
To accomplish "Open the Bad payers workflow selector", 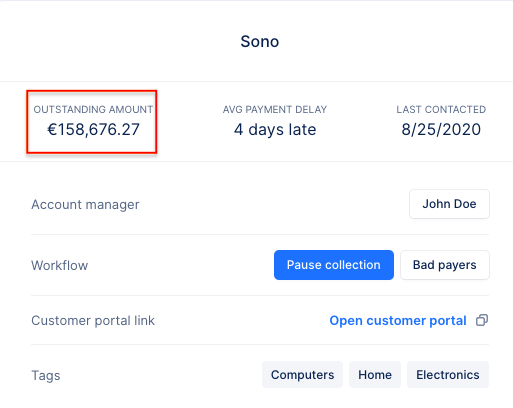I will 445,265.
